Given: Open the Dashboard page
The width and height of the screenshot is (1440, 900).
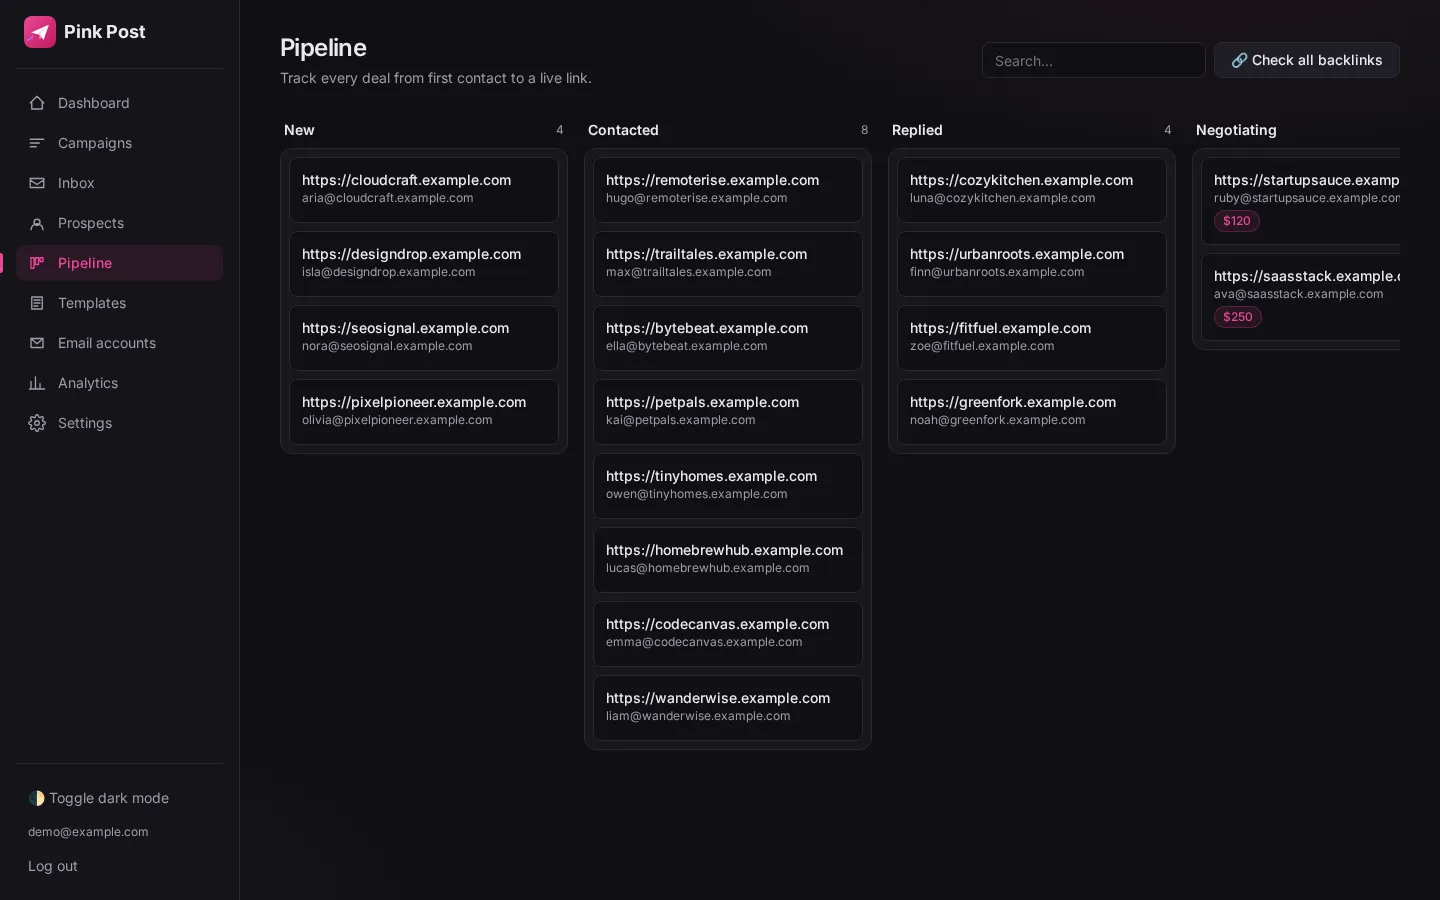Looking at the screenshot, I should 119,103.
